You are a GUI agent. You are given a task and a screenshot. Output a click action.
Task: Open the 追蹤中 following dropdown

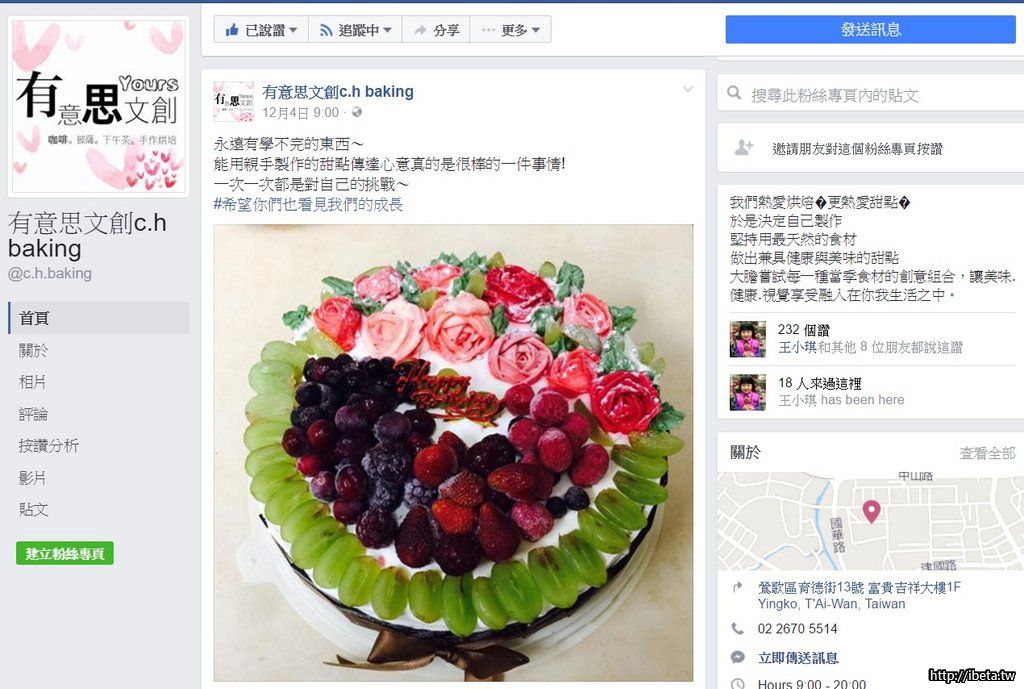355,30
